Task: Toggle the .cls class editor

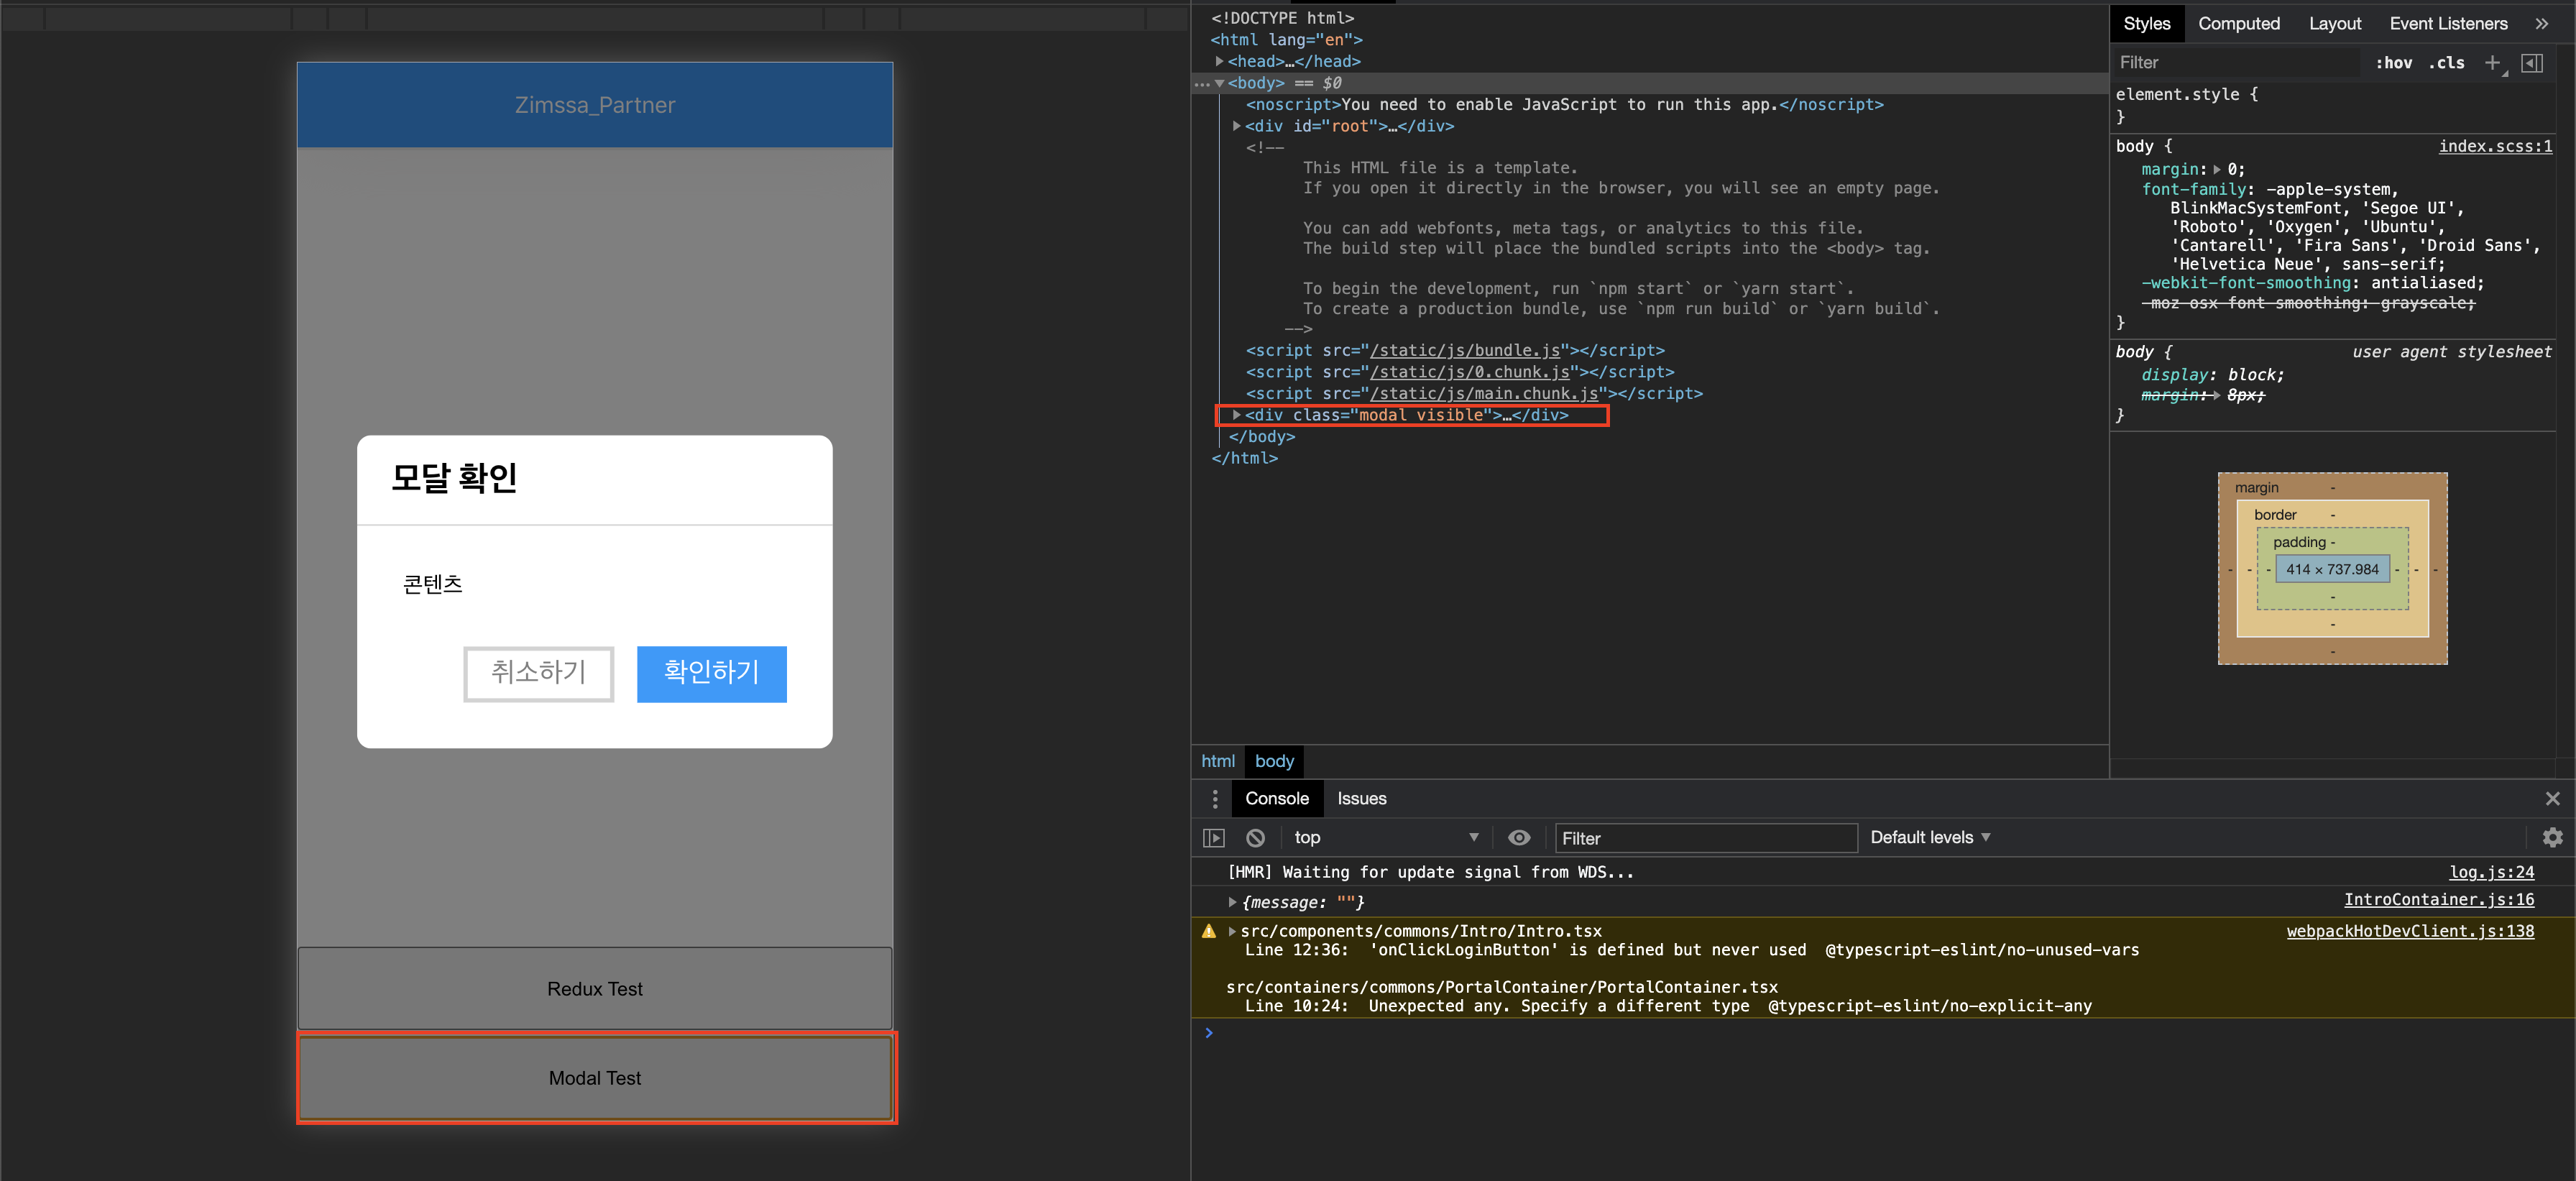Action: [2447, 63]
